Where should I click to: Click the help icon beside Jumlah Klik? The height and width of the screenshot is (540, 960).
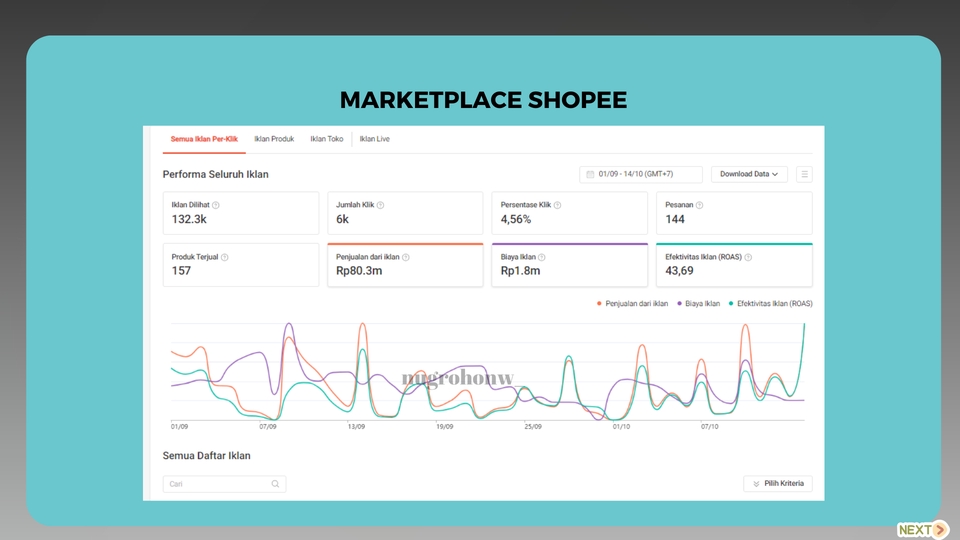[380, 205]
